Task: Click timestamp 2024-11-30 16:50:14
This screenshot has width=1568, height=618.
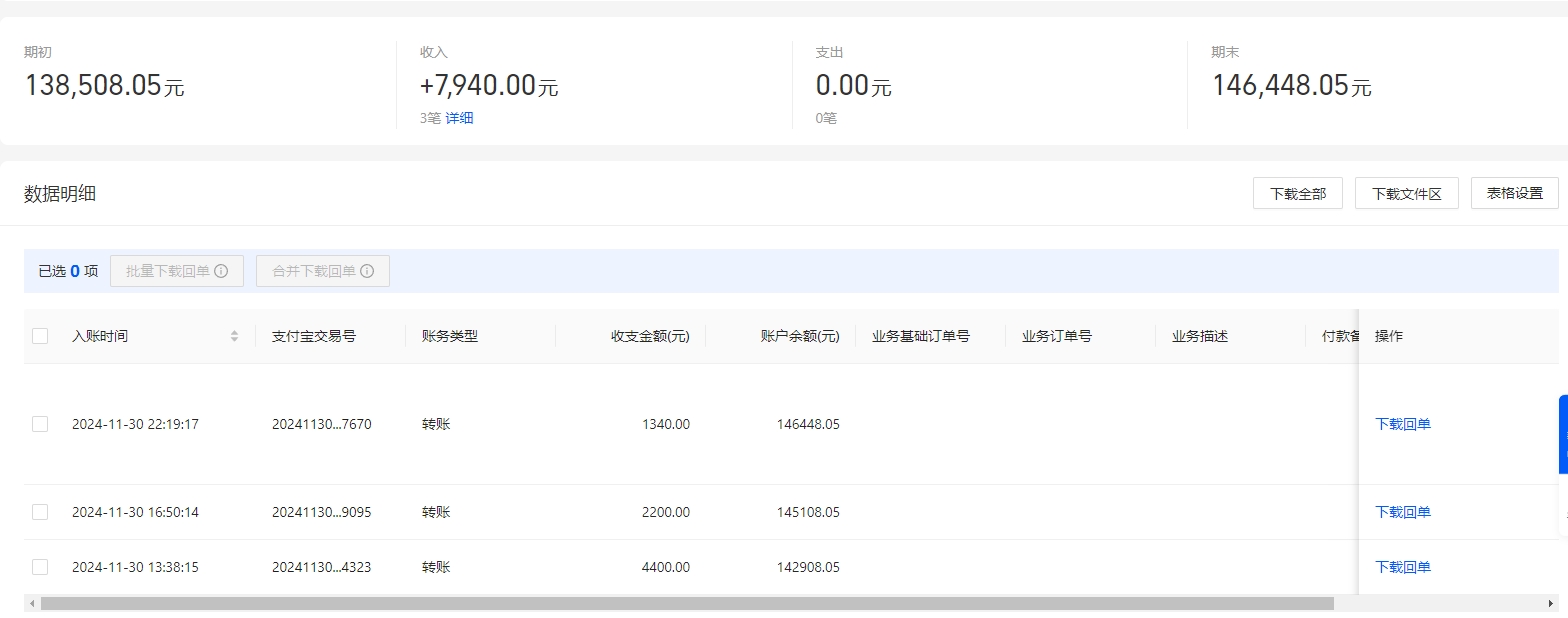Action: point(135,512)
